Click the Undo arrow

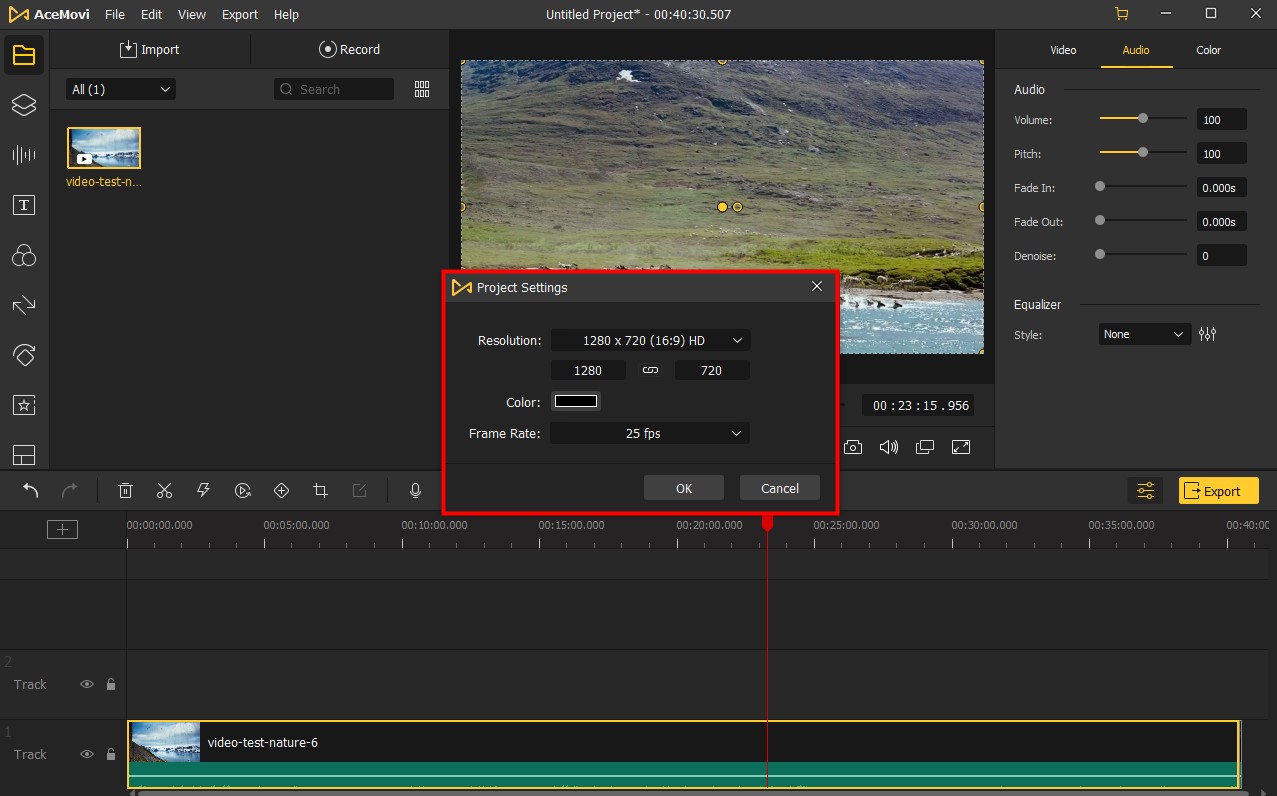click(x=31, y=490)
